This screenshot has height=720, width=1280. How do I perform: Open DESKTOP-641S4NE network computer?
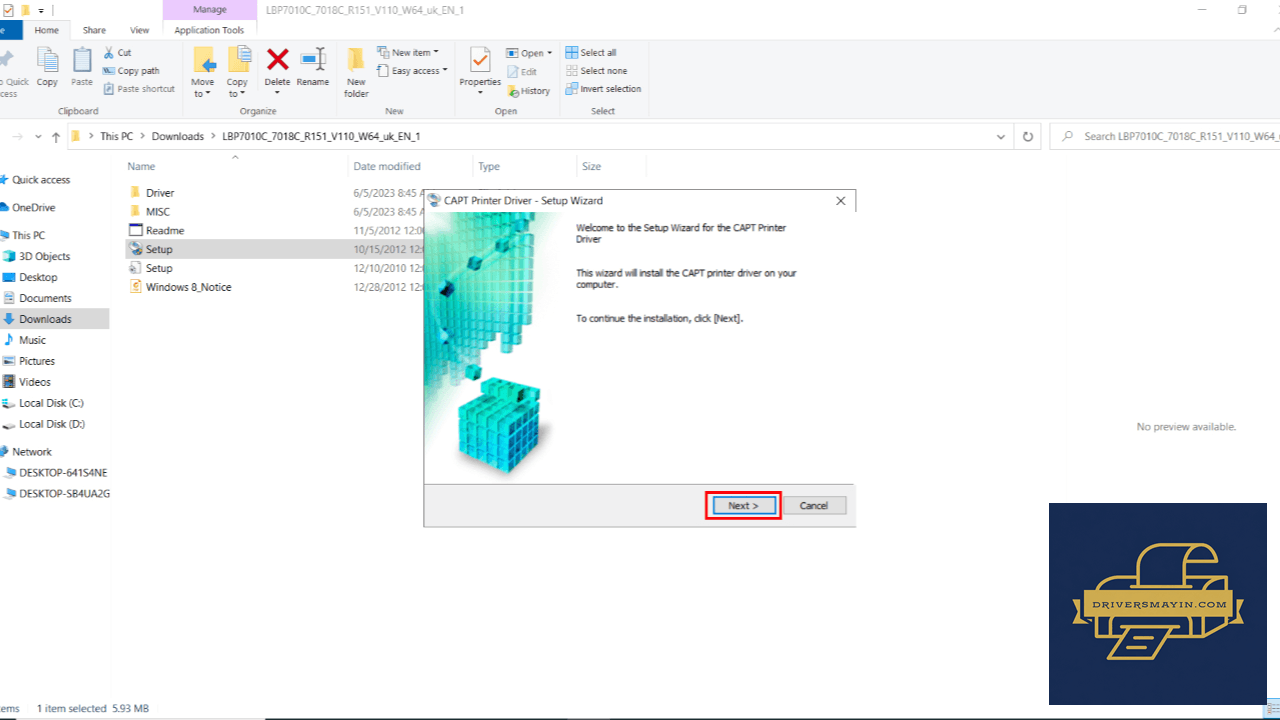[x=63, y=472]
